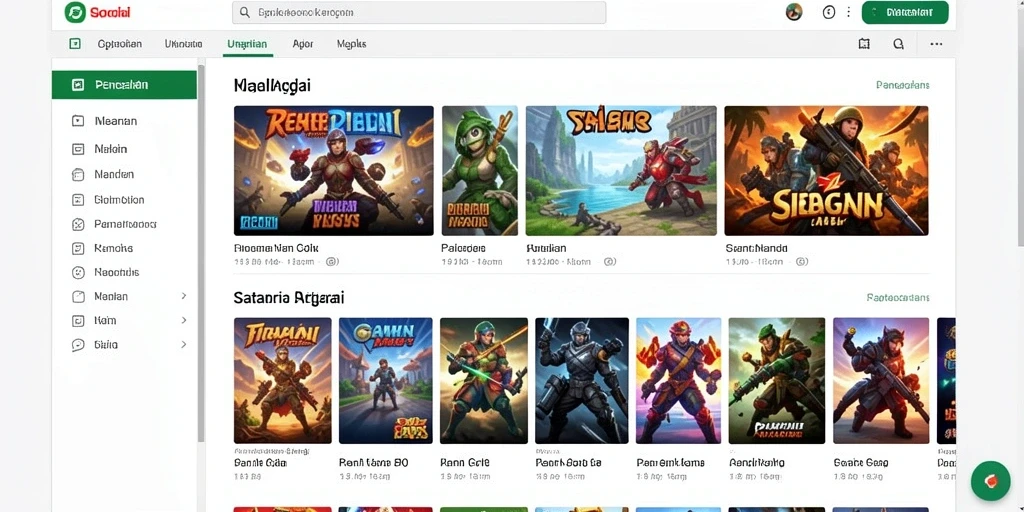Open the green frog Paicdeis game image

click(480, 170)
